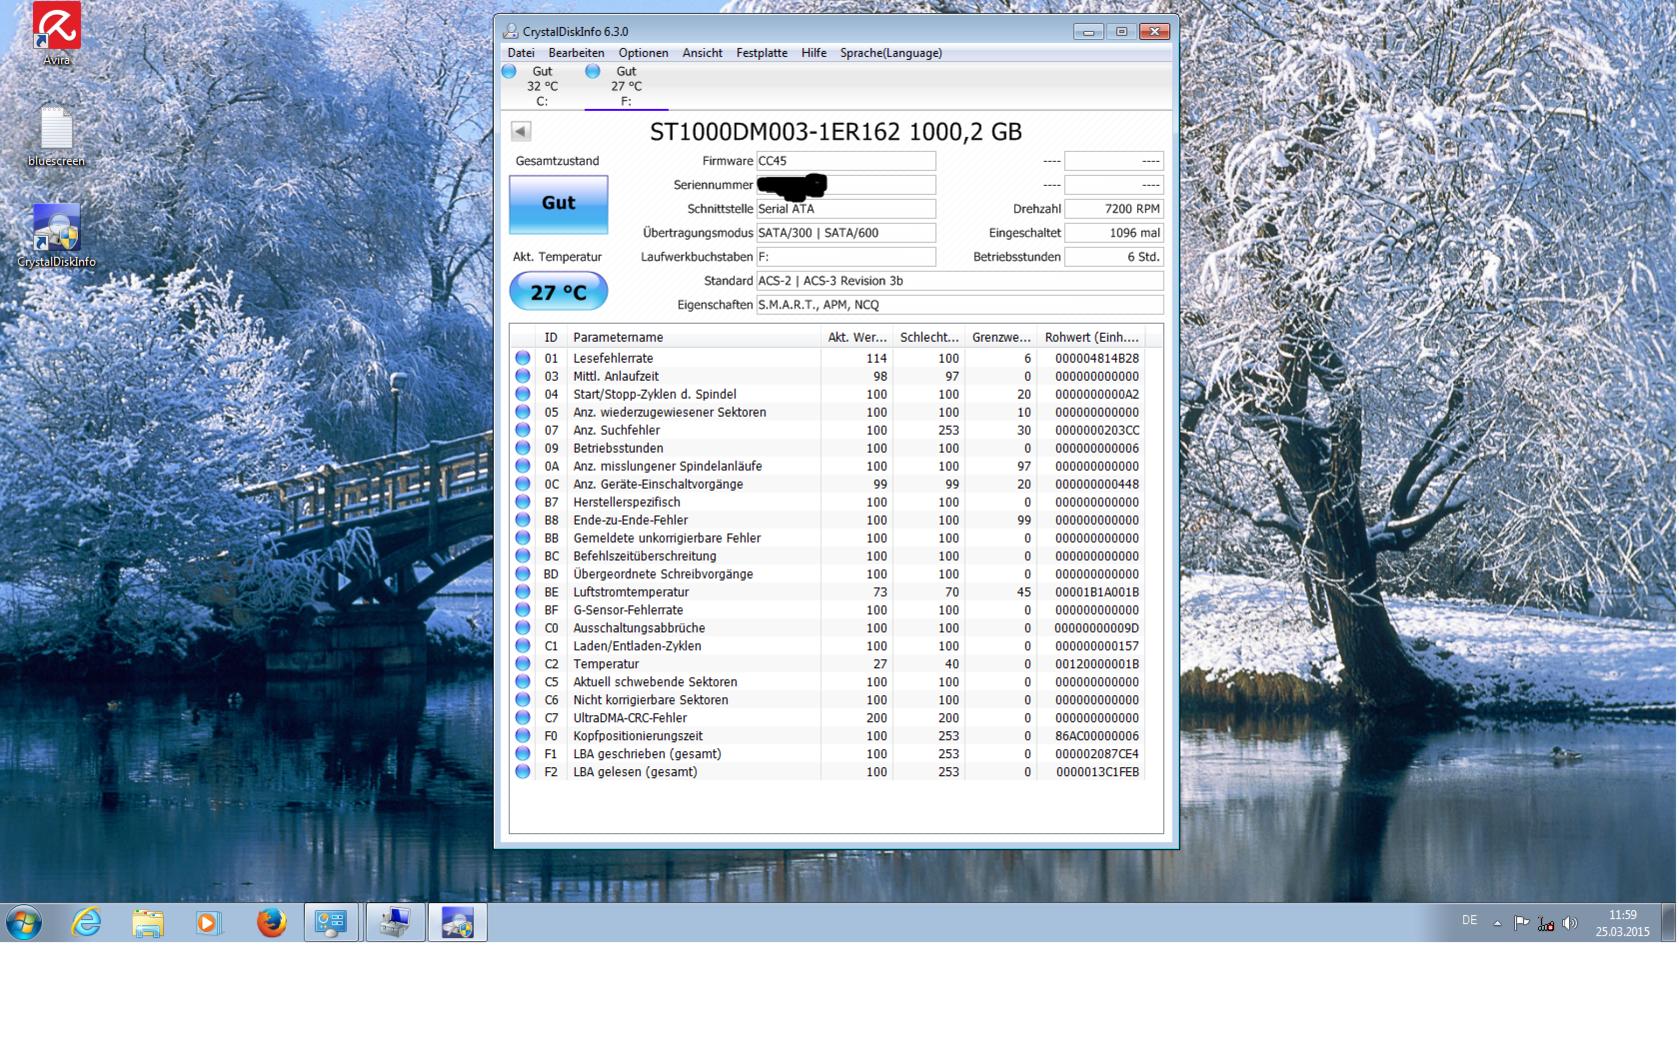Image resolution: width=1679 pixels, height=1049 pixels.
Task: Click the Schnittstelle field showing Serial ATA
Action: pyautogui.click(x=846, y=209)
